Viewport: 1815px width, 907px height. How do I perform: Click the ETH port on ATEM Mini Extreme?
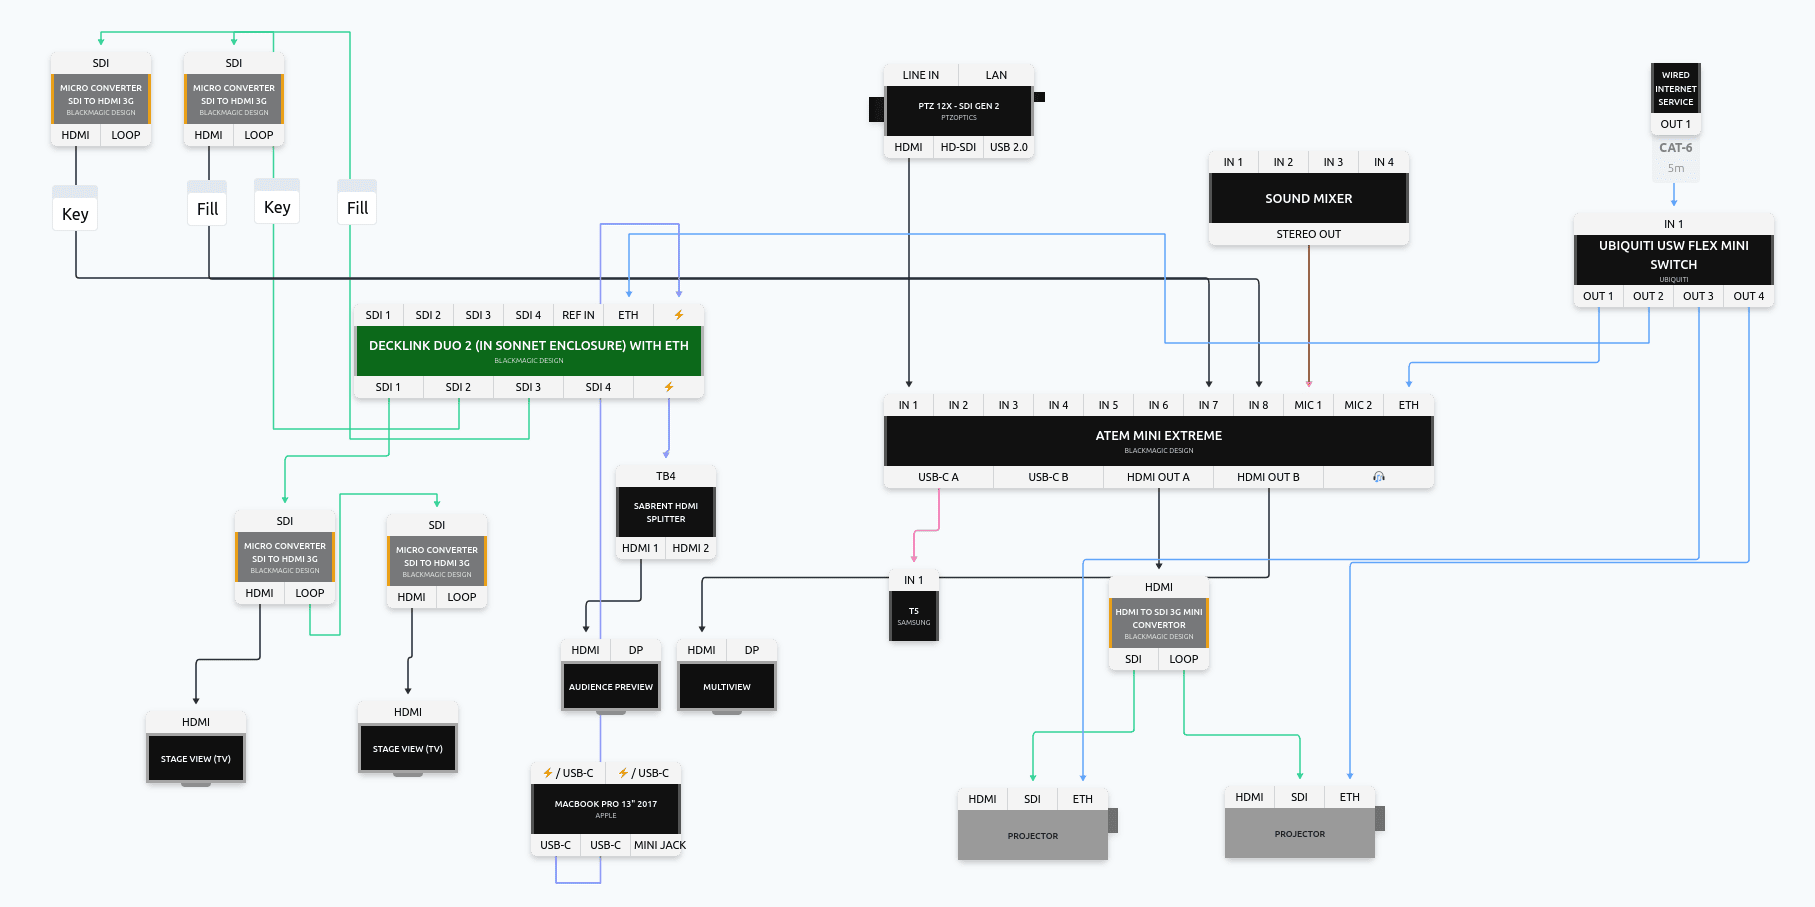(x=1409, y=405)
